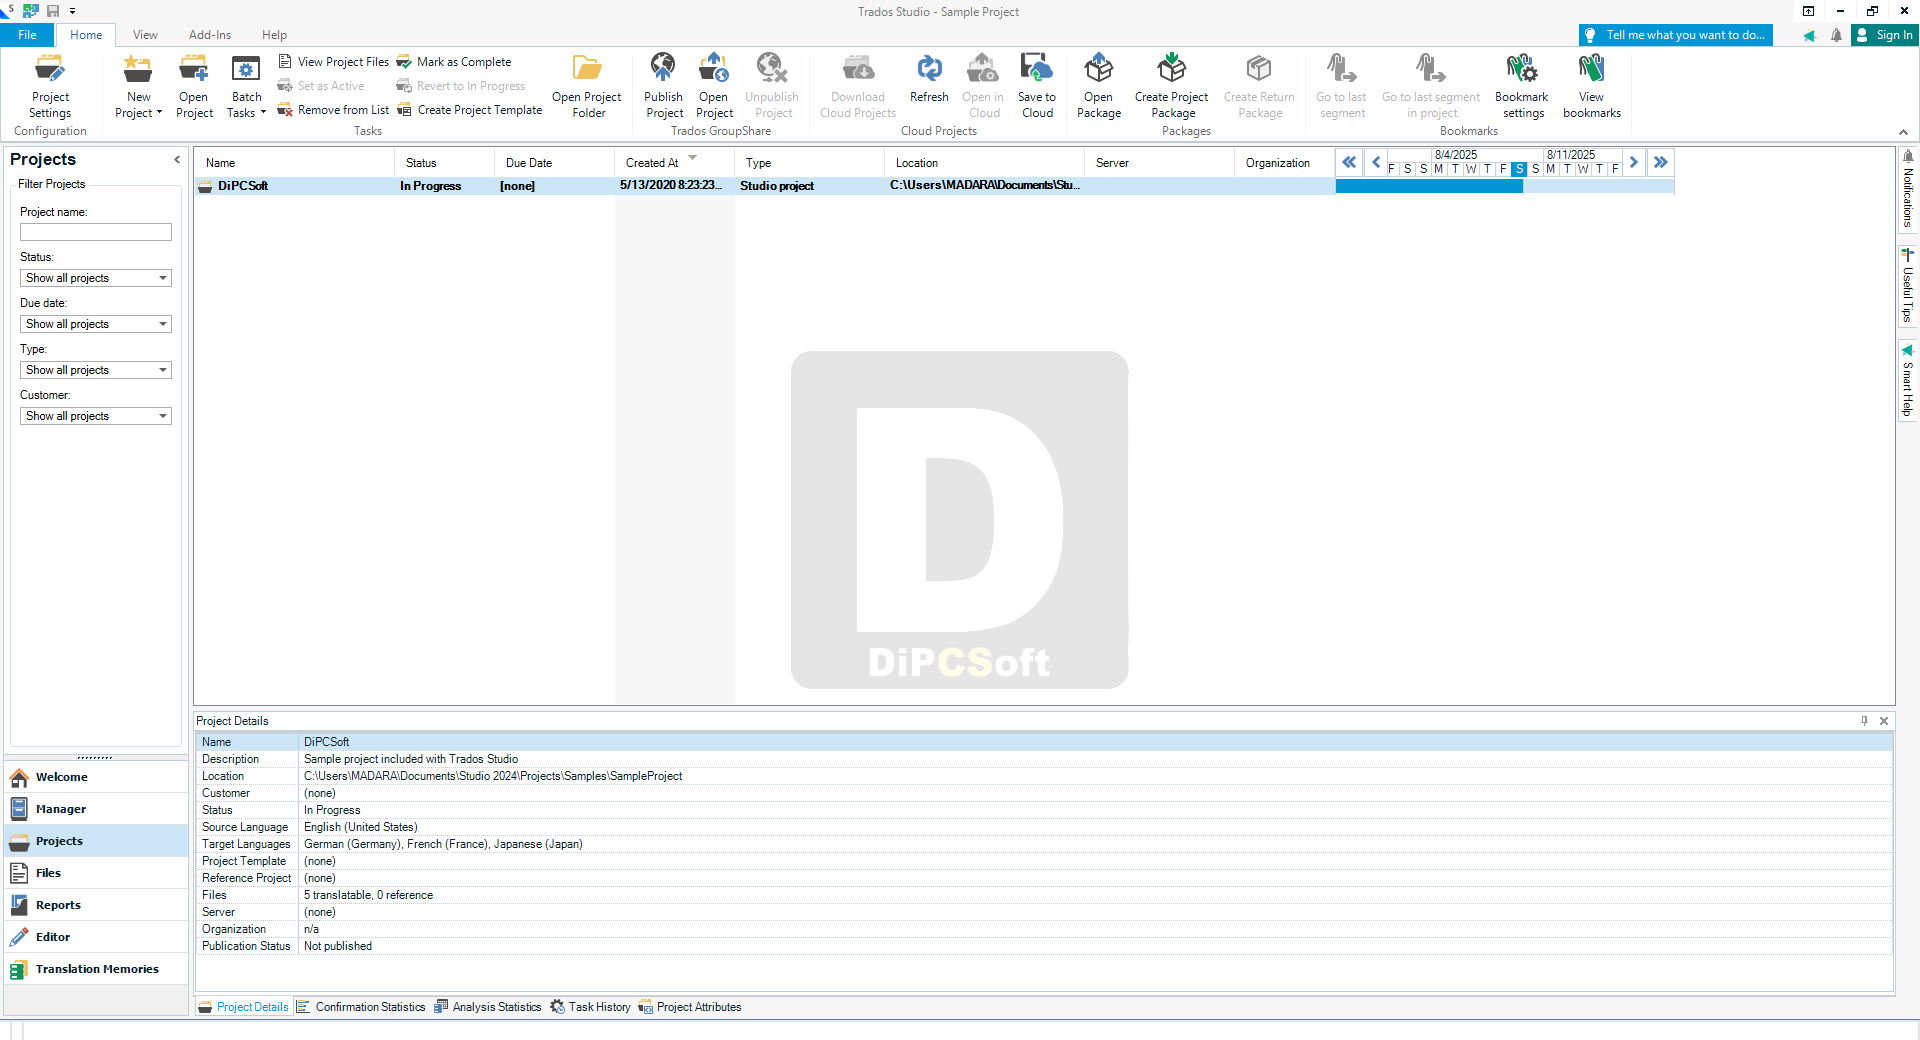Screen dimensions: 1920x1040
Task: Collapse the ribbon with the chevron
Action: tap(1903, 132)
